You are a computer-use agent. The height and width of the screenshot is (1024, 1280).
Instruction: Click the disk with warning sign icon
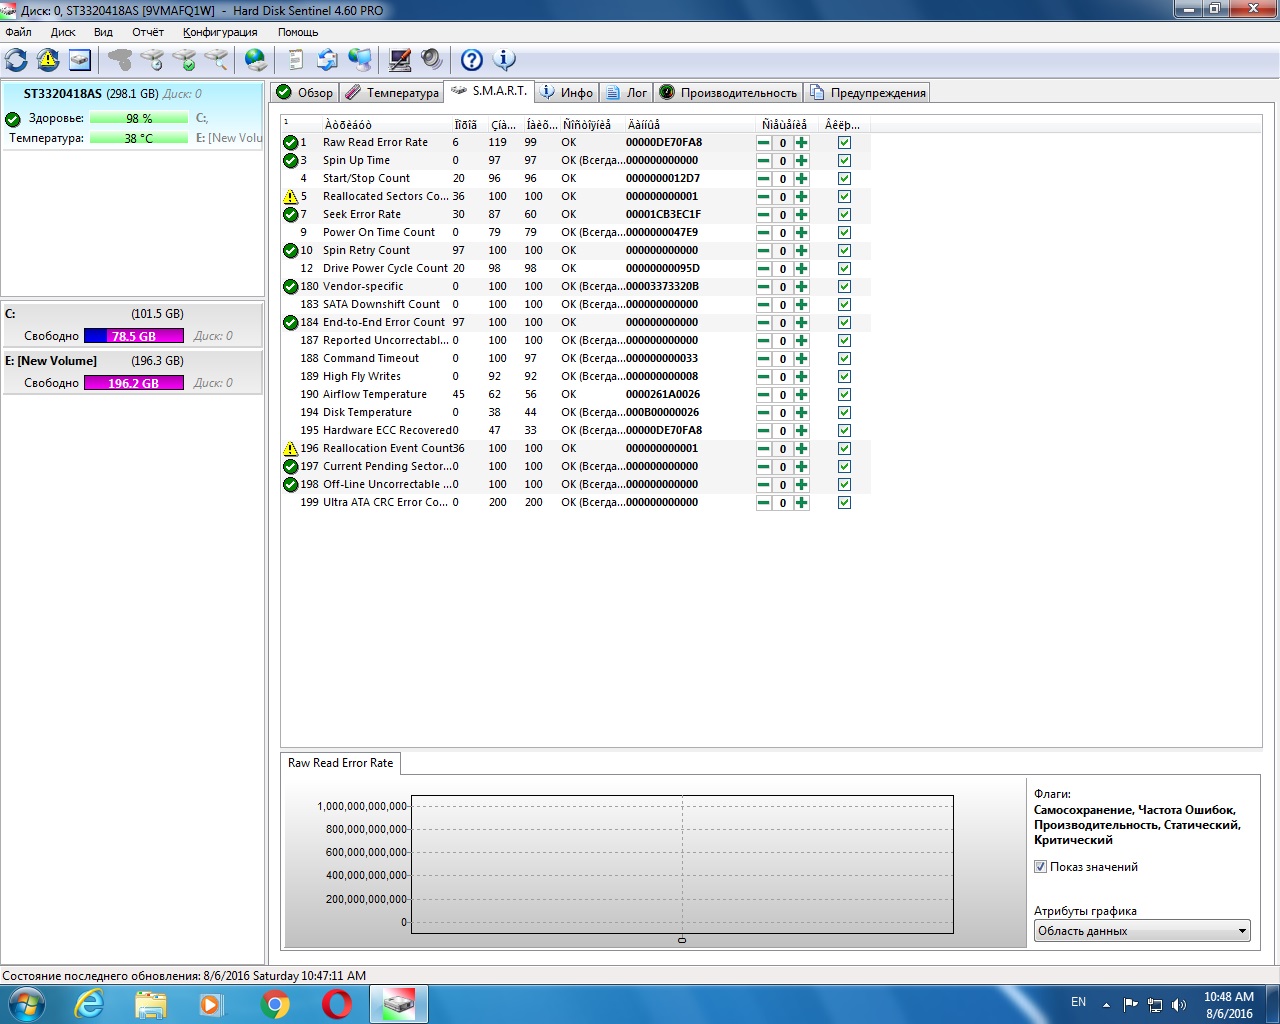tap(48, 60)
